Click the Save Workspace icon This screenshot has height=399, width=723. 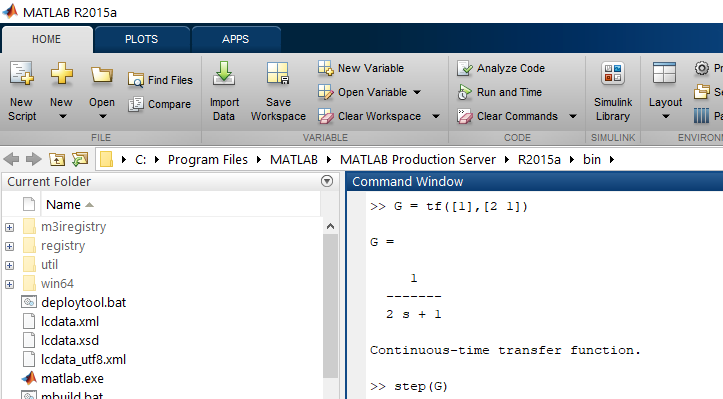[x=278, y=73]
